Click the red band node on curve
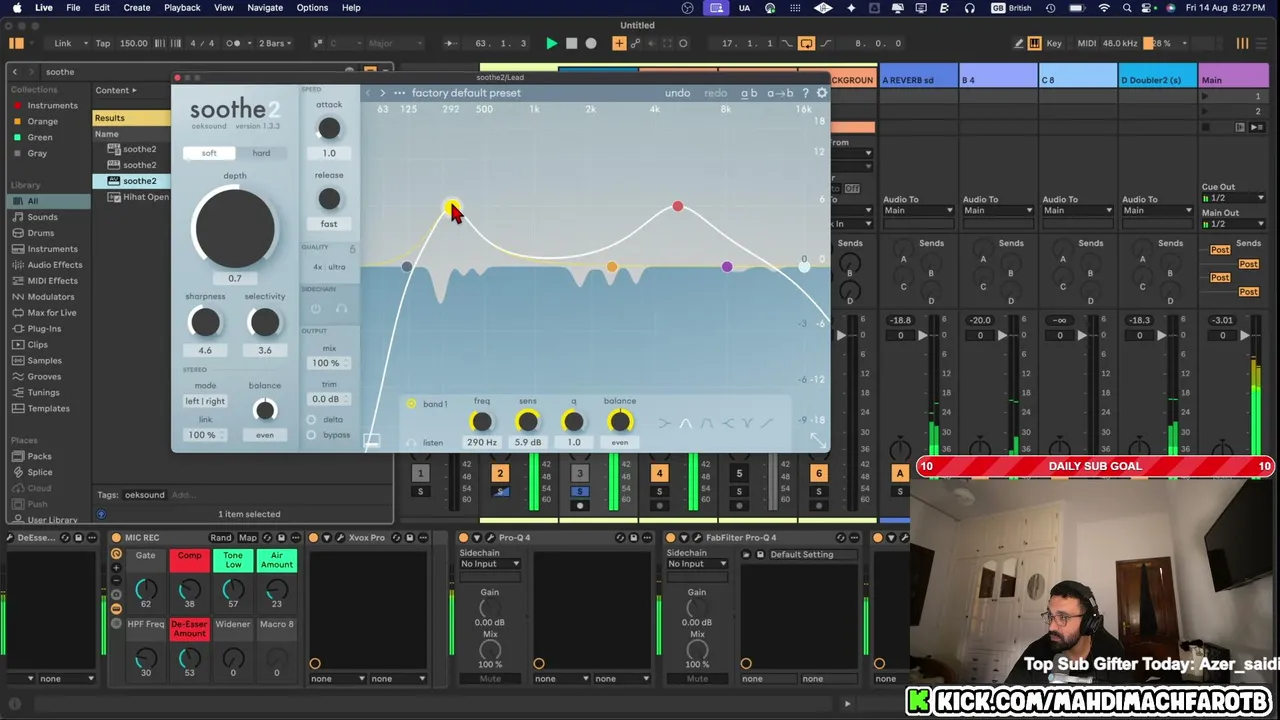Image resolution: width=1280 pixels, height=720 pixels. click(x=678, y=206)
